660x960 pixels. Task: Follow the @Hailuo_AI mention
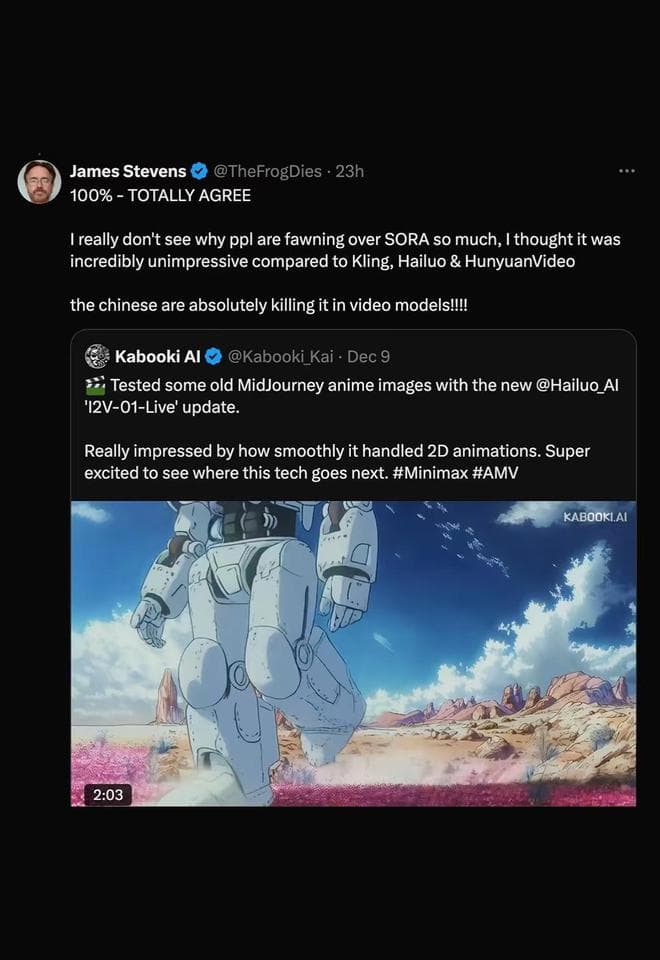point(584,386)
